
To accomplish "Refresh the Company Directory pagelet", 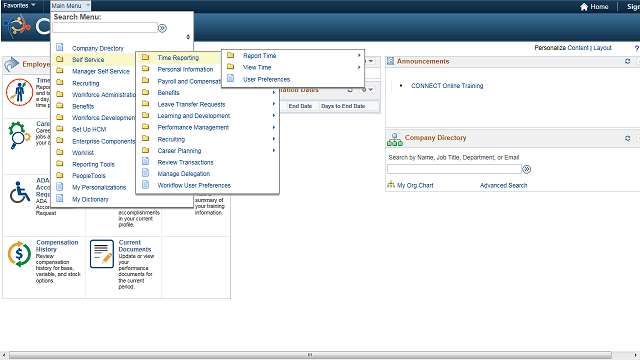I will click(x=627, y=138).
